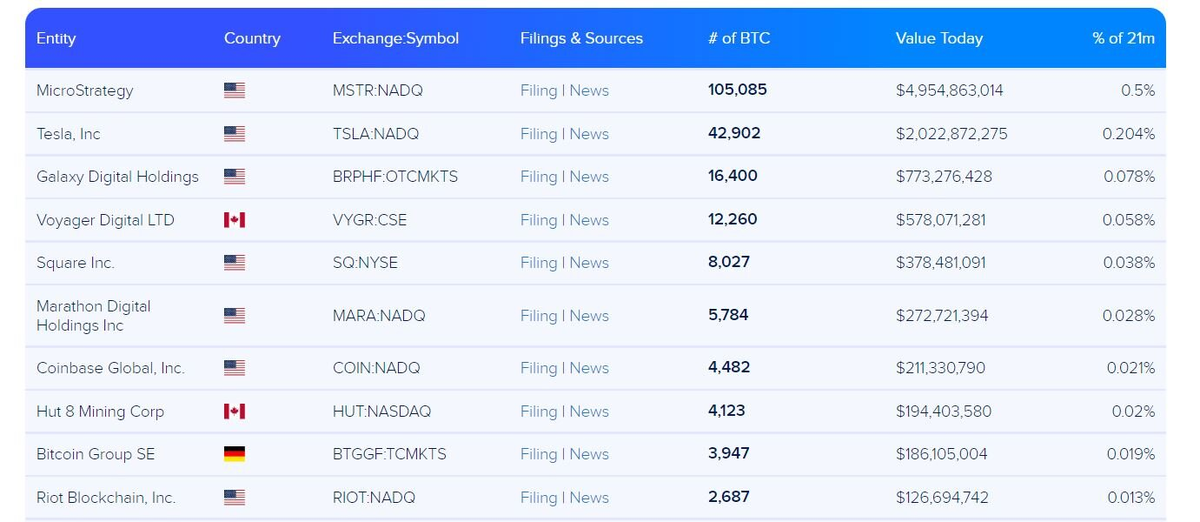Open the News link for Marathon Digital Holdings

coord(589,315)
